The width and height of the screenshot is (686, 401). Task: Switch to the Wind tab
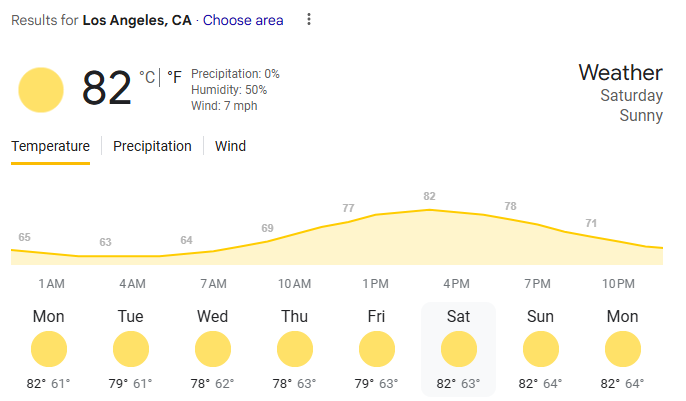pos(230,146)
